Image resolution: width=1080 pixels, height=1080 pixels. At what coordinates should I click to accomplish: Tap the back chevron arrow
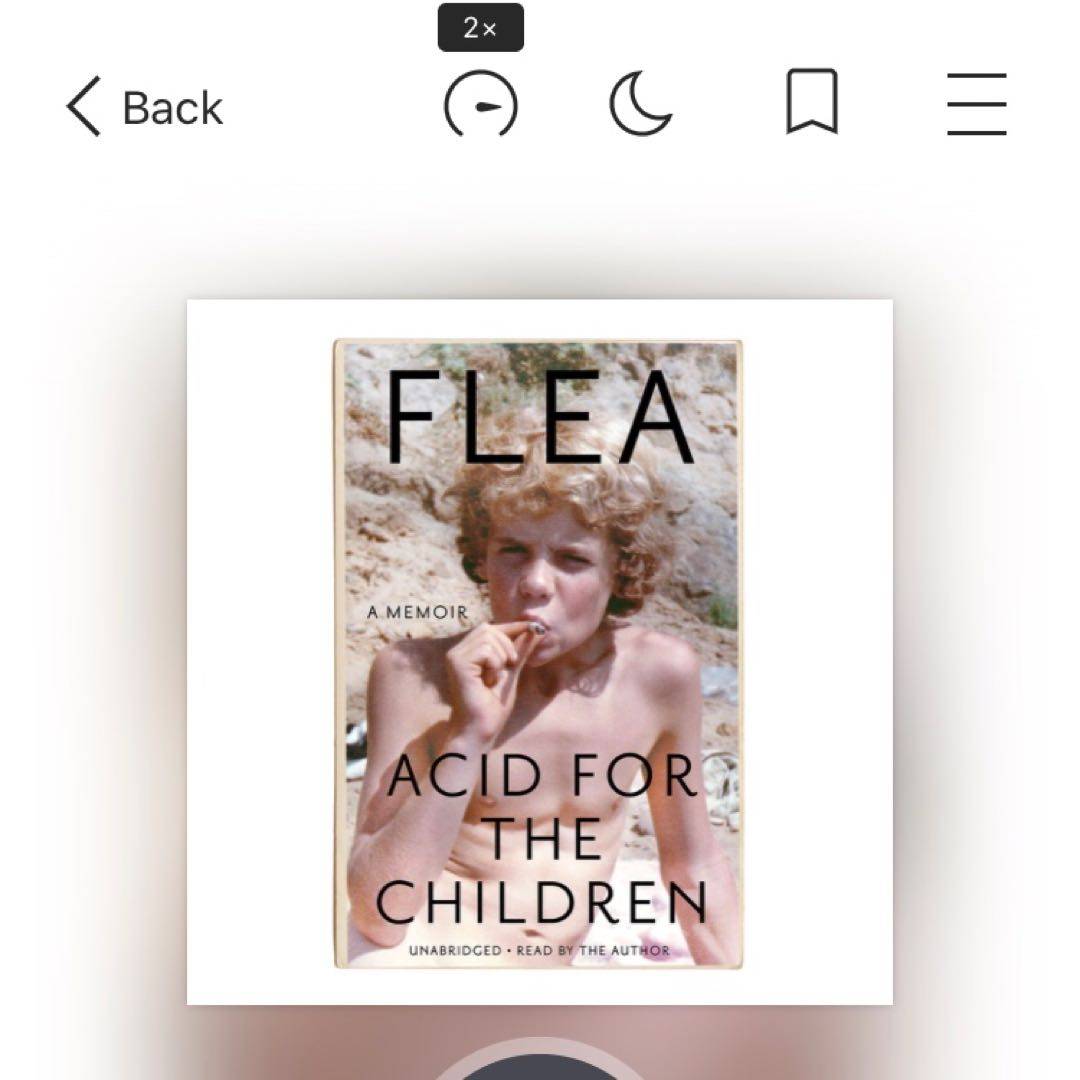pyautogui.click(x=84, y=106)
